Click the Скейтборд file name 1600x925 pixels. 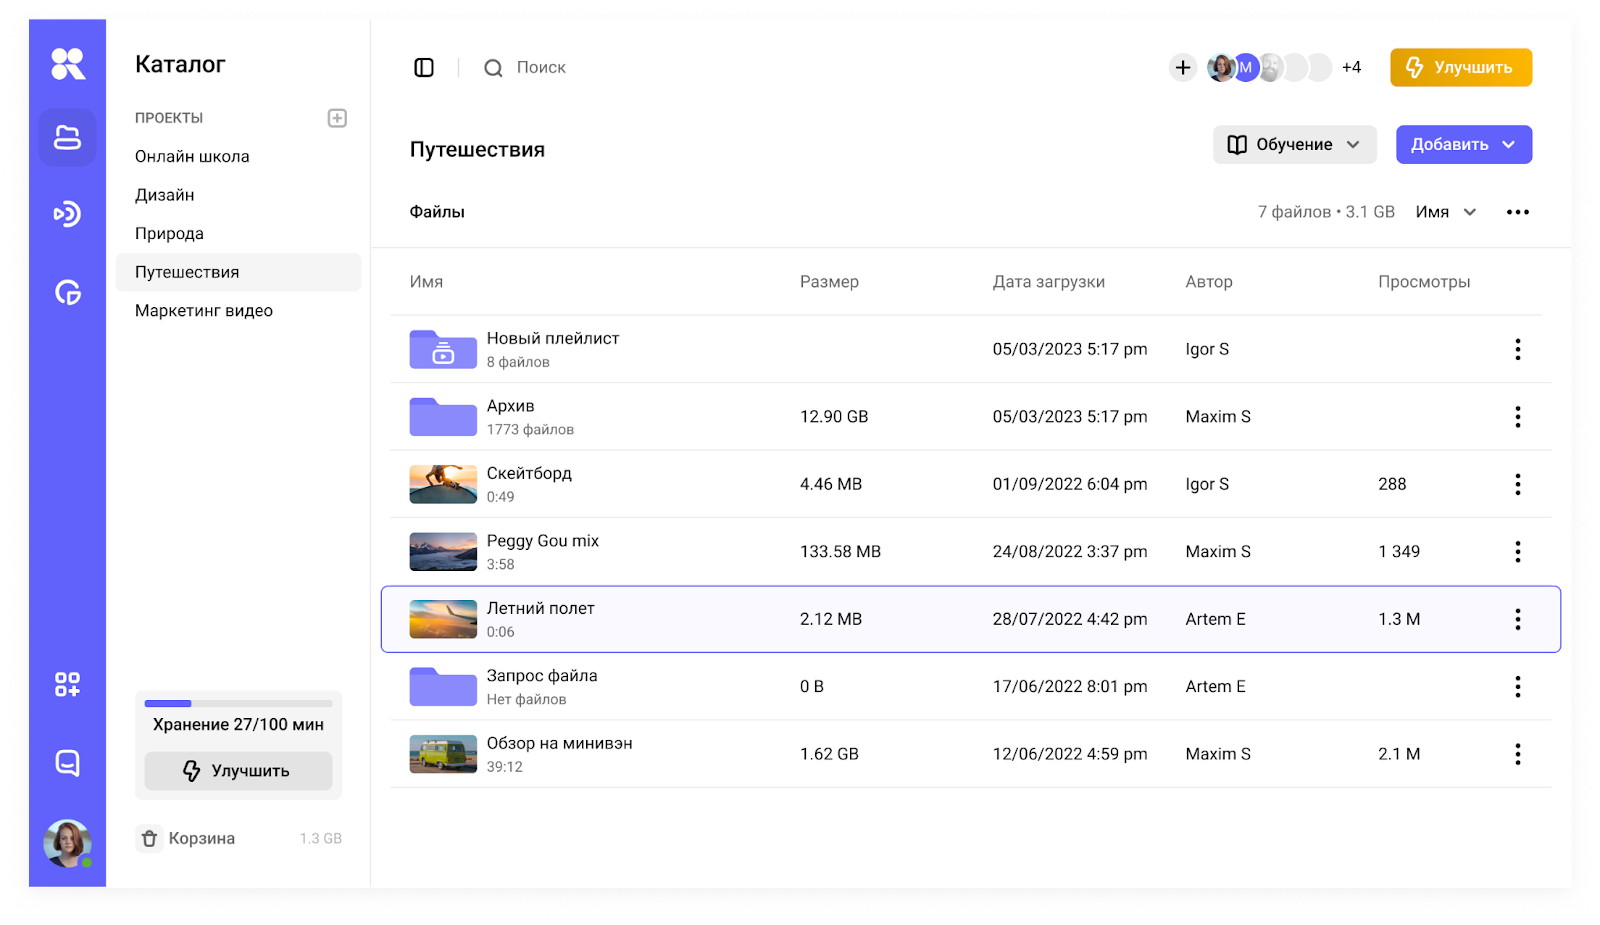point(529,474)
